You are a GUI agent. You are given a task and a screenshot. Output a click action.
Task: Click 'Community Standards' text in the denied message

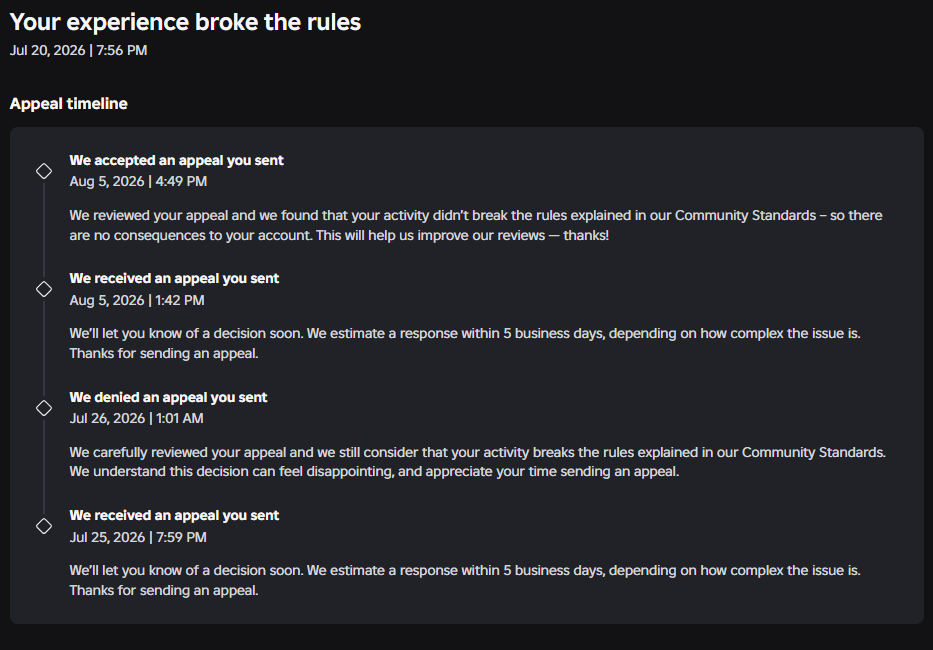pos(813,452)
